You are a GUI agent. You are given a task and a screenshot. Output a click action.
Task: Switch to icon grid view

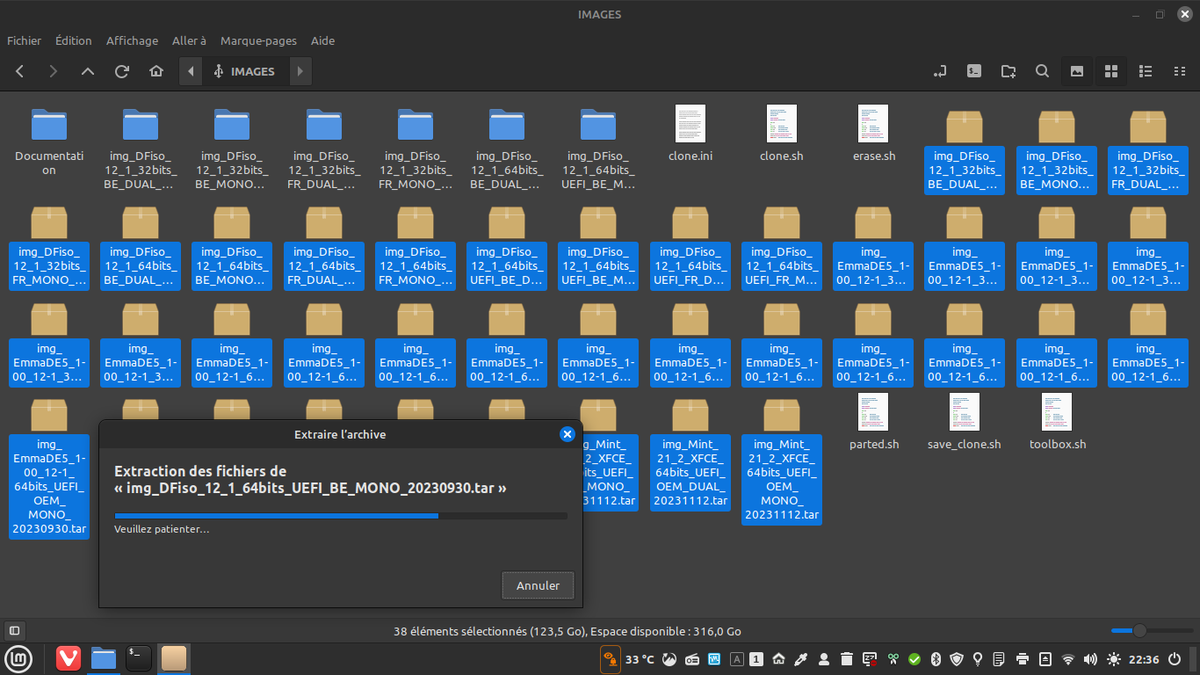pyautogui.click(x=1111, y=71)
